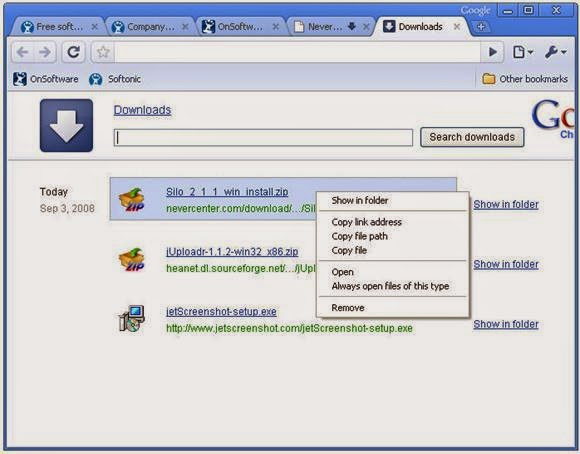580x454 pixels.
Task: Click the installer icon for jetScreenshot-setup.exe
Action: (132, 318)
